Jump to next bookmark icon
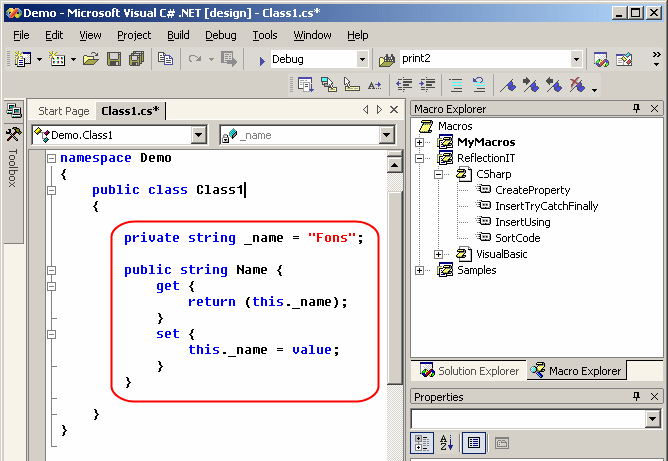The height and width of the screenshot is (461, 668). click(x=531, y=85)
